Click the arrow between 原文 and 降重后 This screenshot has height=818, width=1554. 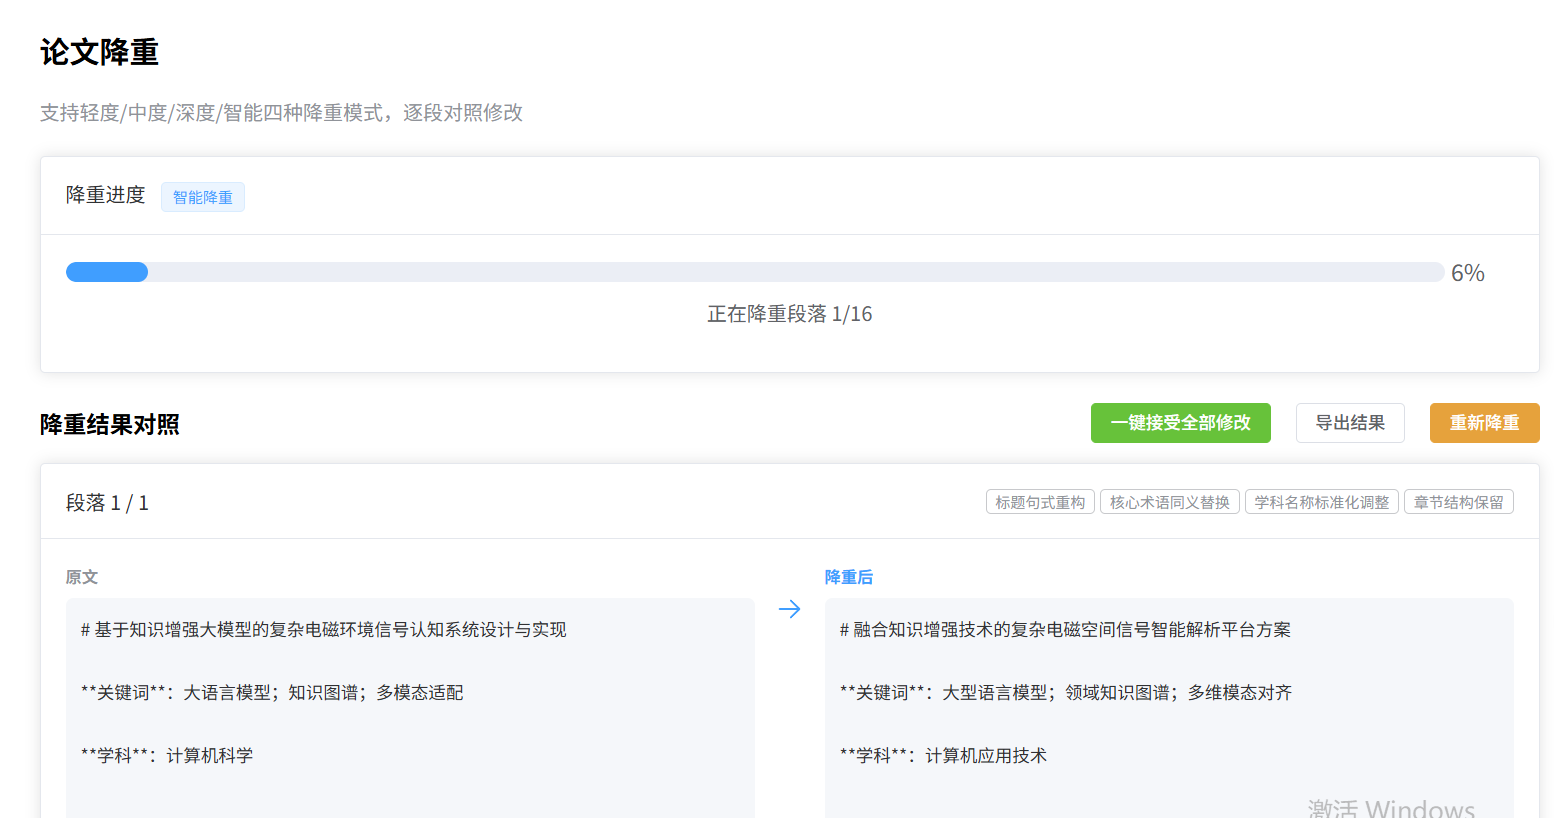(x=790, y=609)
